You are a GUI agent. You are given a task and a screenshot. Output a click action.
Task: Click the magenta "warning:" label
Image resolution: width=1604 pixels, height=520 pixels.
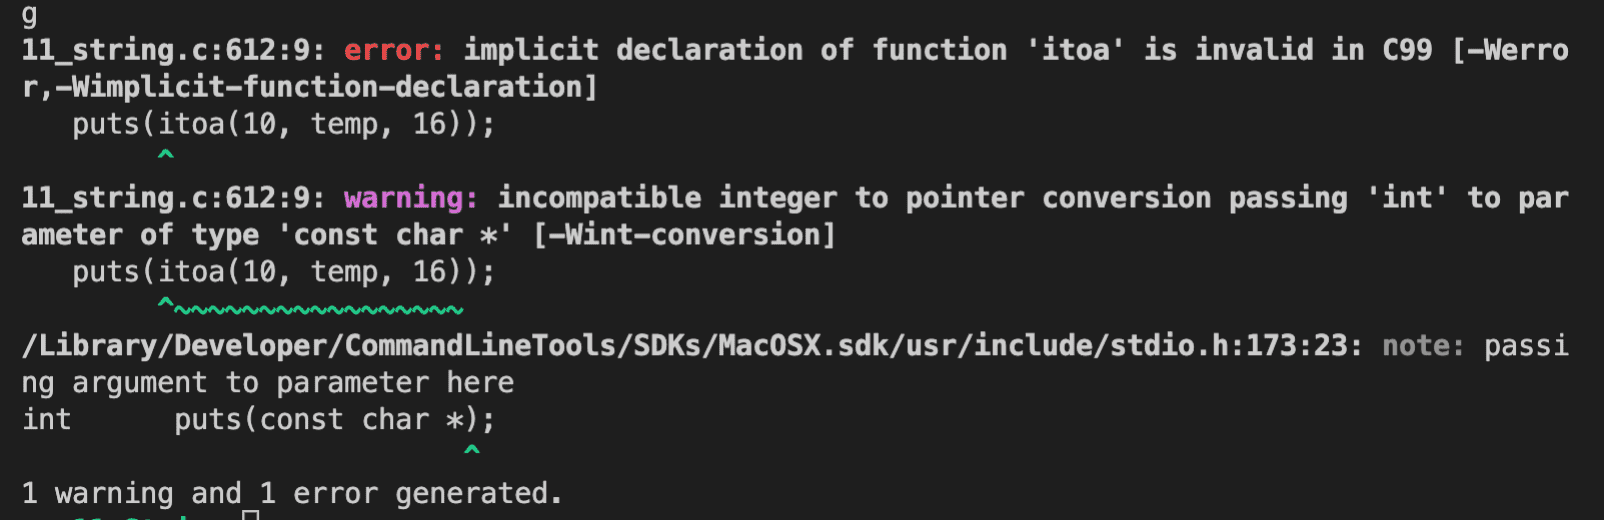(411, 198)
